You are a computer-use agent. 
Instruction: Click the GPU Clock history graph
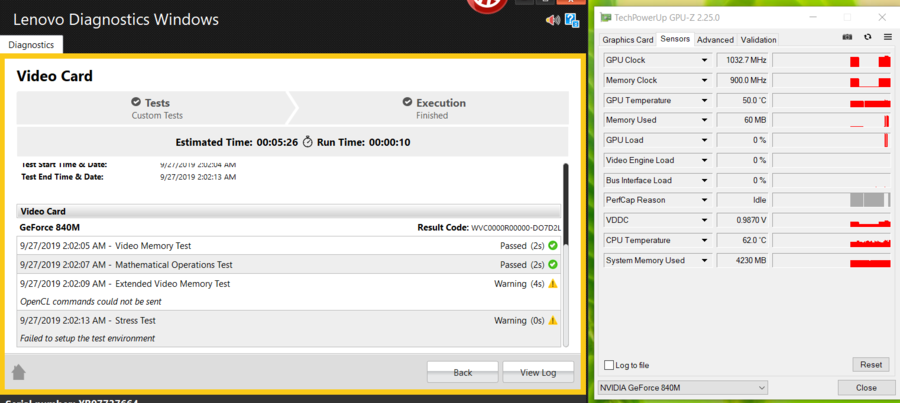831,60
